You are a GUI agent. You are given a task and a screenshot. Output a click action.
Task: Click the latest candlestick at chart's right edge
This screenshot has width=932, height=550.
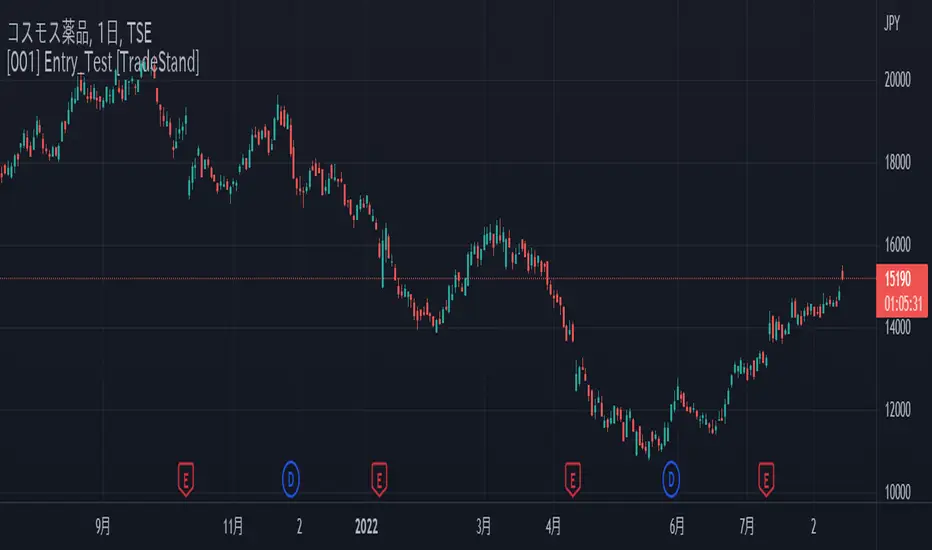tap(842, 273)
